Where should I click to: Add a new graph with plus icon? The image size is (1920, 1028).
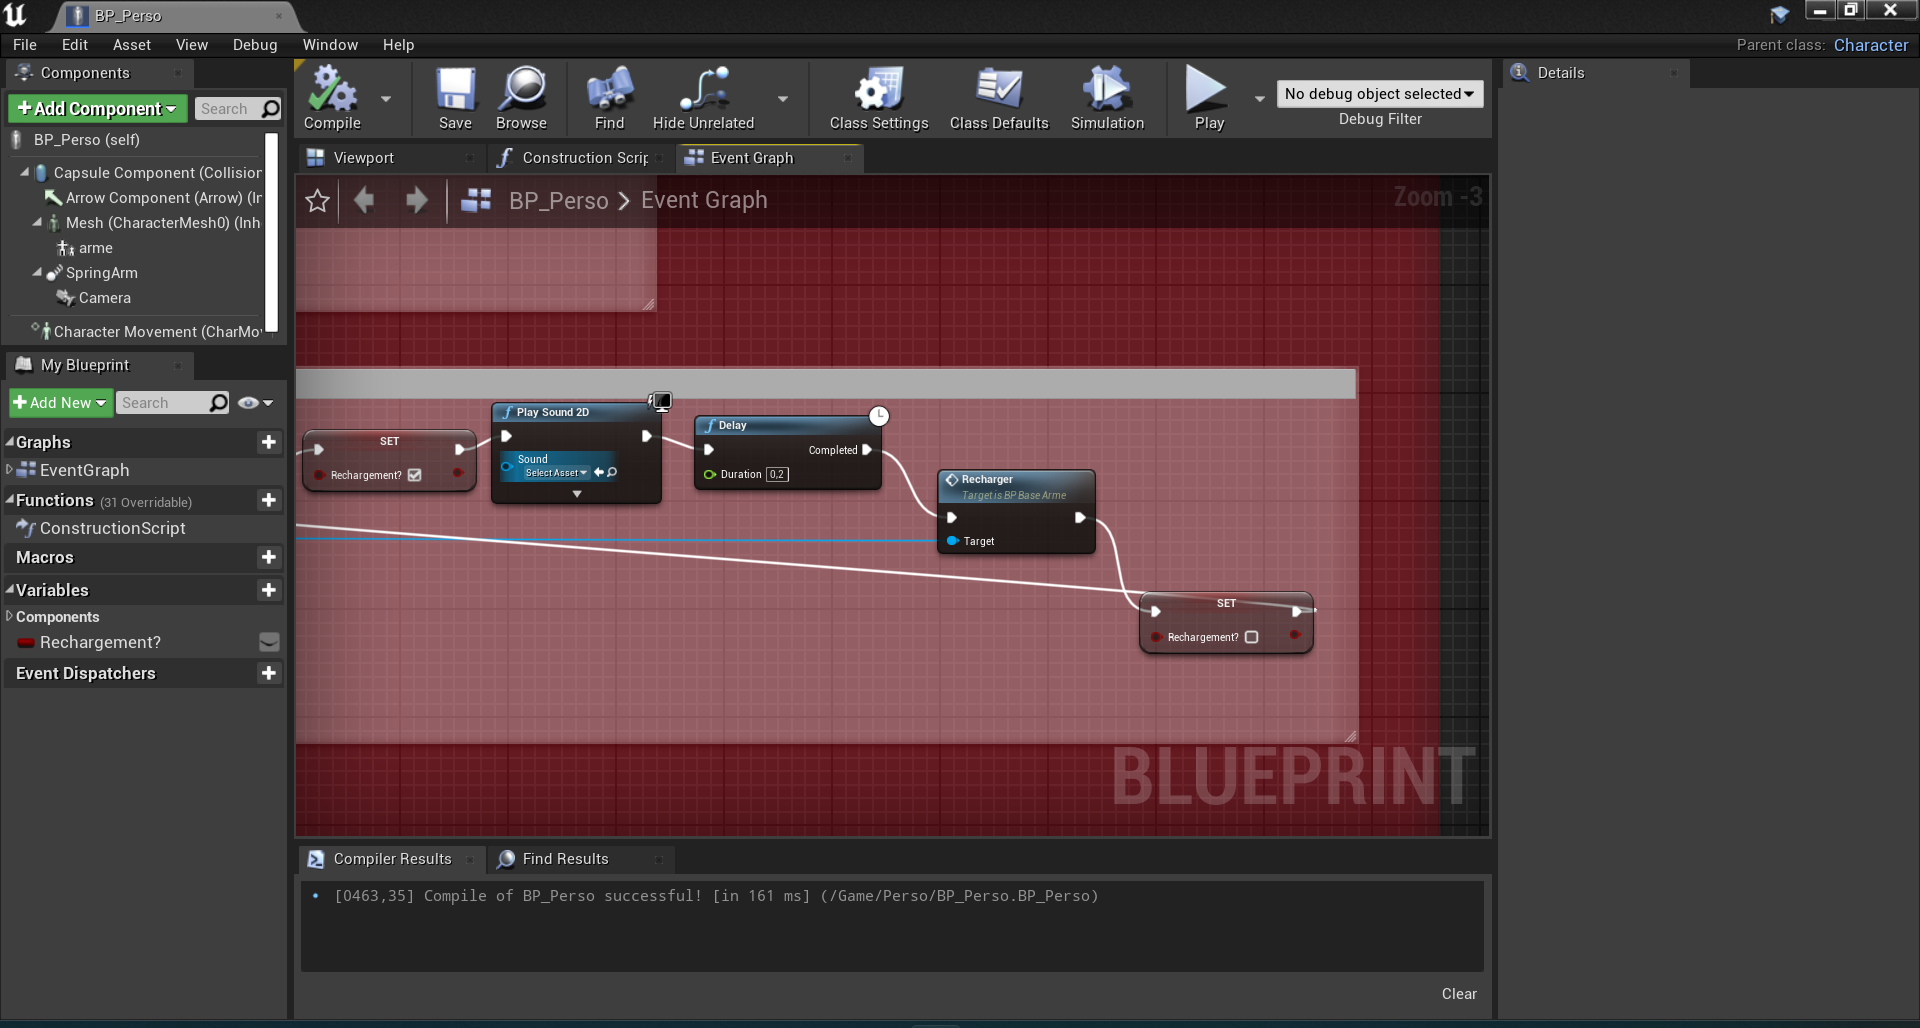[x=268, y=442]
